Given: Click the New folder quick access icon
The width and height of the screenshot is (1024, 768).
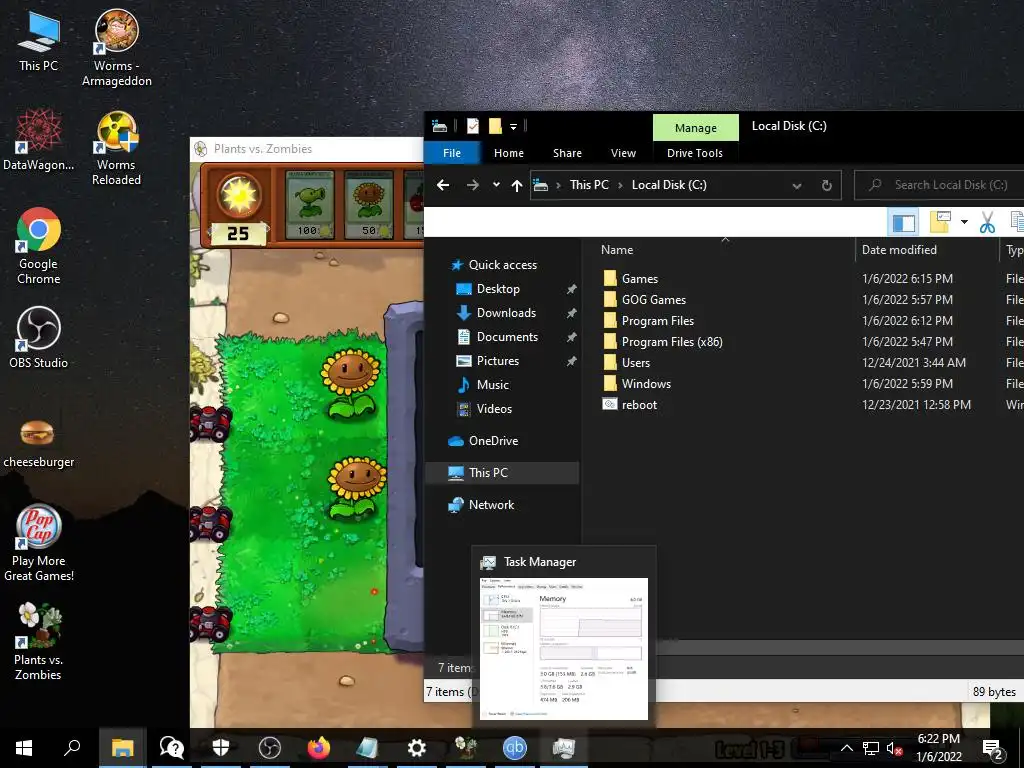Looking at the screenshot, I should coord(495,126).
